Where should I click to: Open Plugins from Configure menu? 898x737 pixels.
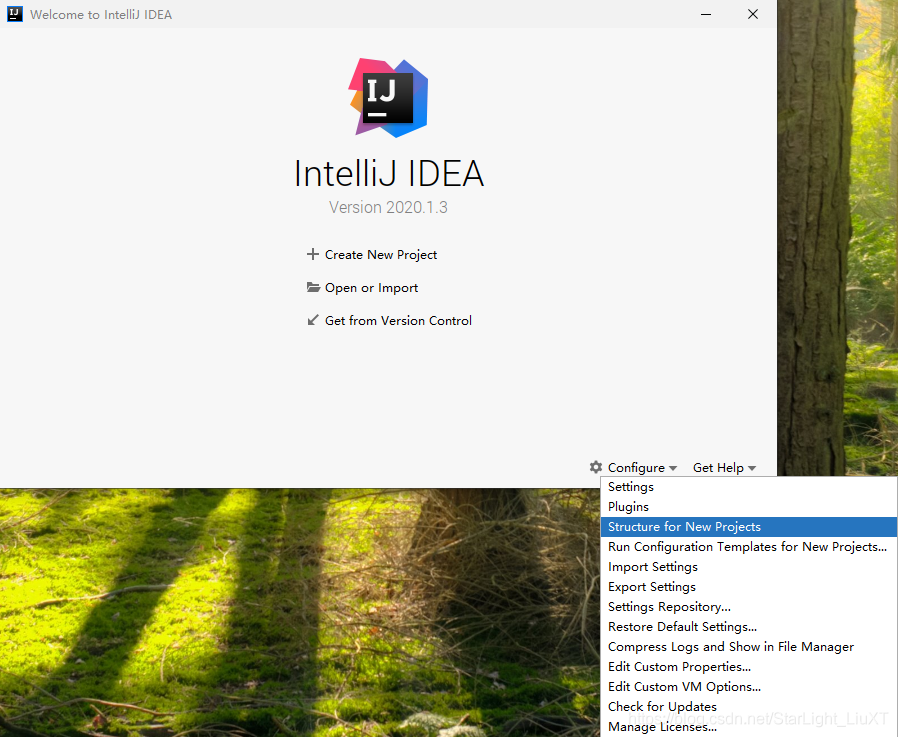click(749, 507)
